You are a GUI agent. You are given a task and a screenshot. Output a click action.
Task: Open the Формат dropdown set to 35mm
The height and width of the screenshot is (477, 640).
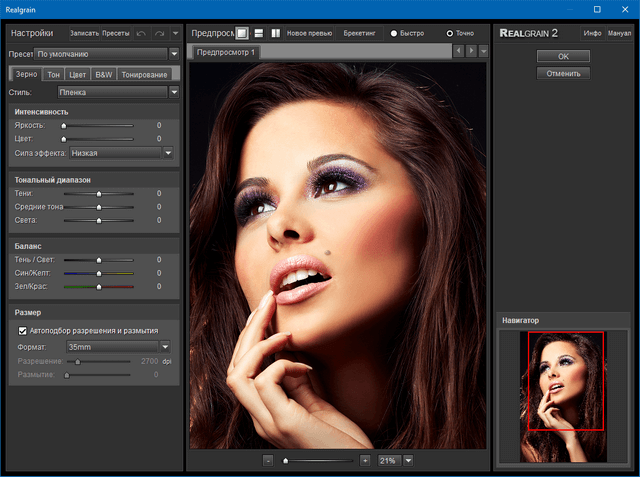[x=165, y=346]
